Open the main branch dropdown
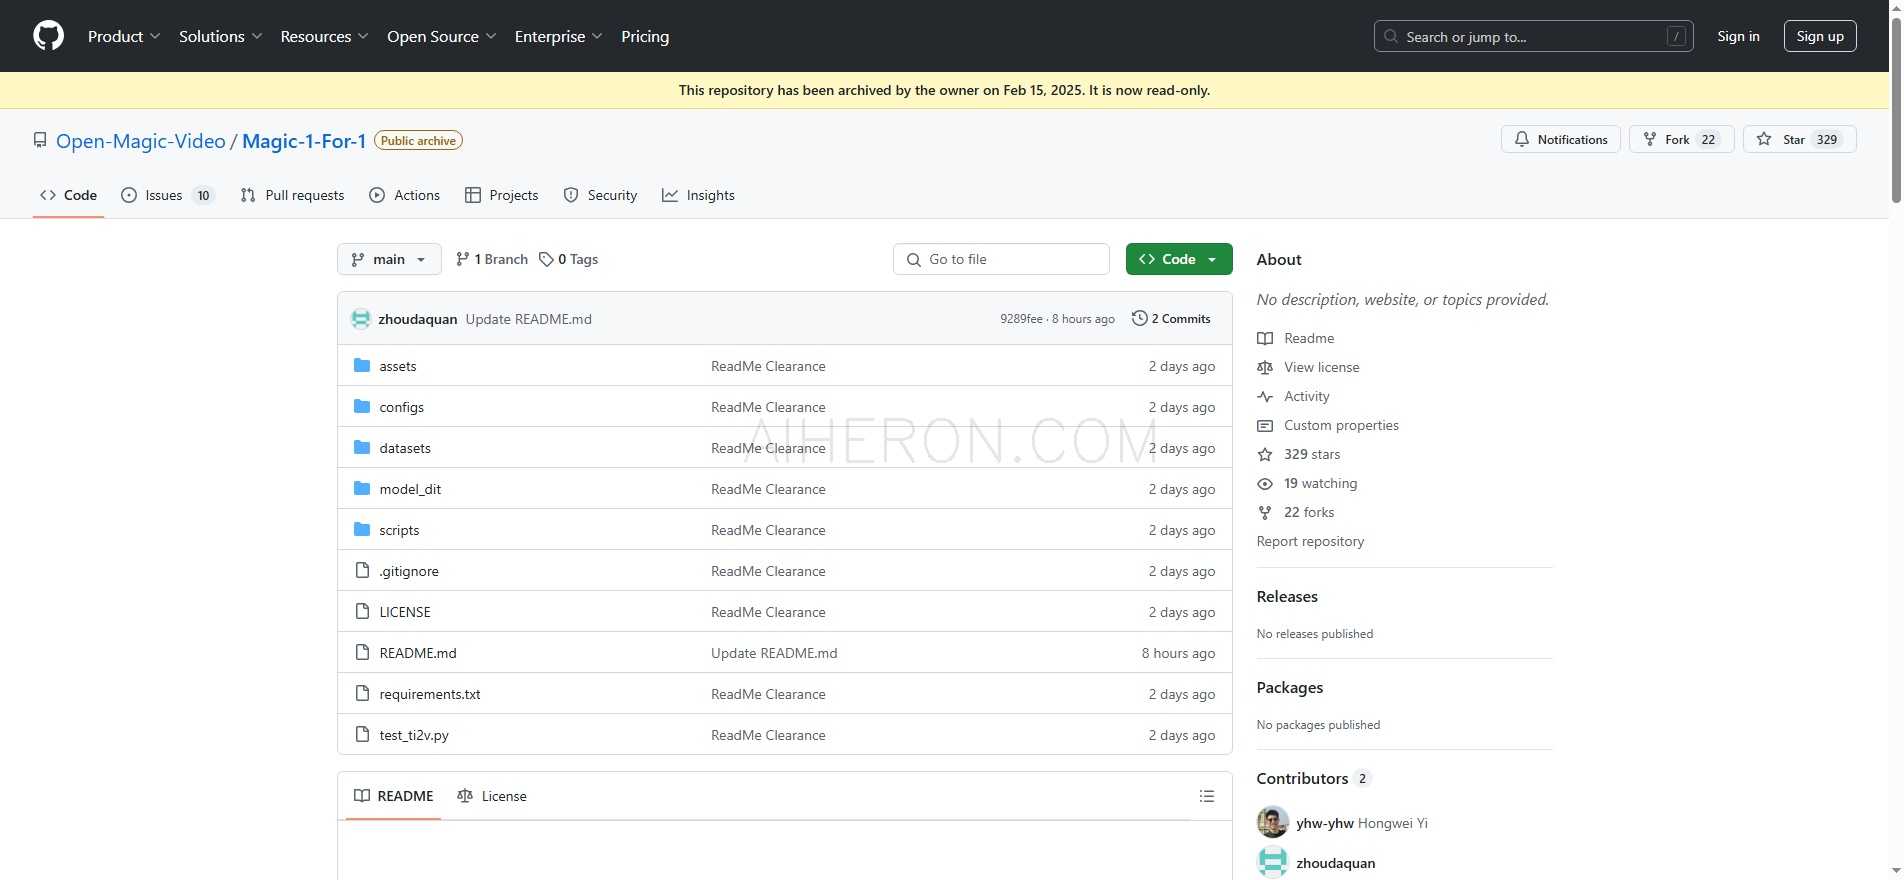This screenshot has height=880, width=1904. pos(389,259)
